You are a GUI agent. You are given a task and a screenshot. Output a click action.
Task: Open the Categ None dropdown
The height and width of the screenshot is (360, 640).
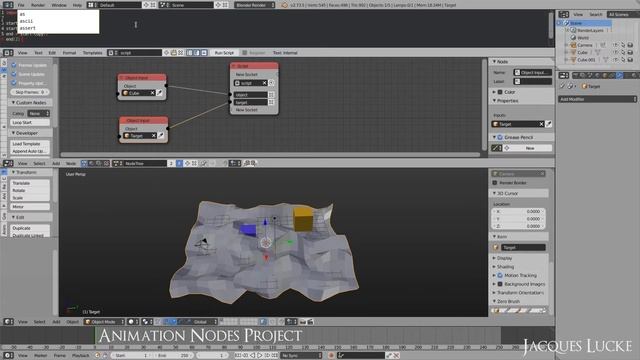point(38,113)
